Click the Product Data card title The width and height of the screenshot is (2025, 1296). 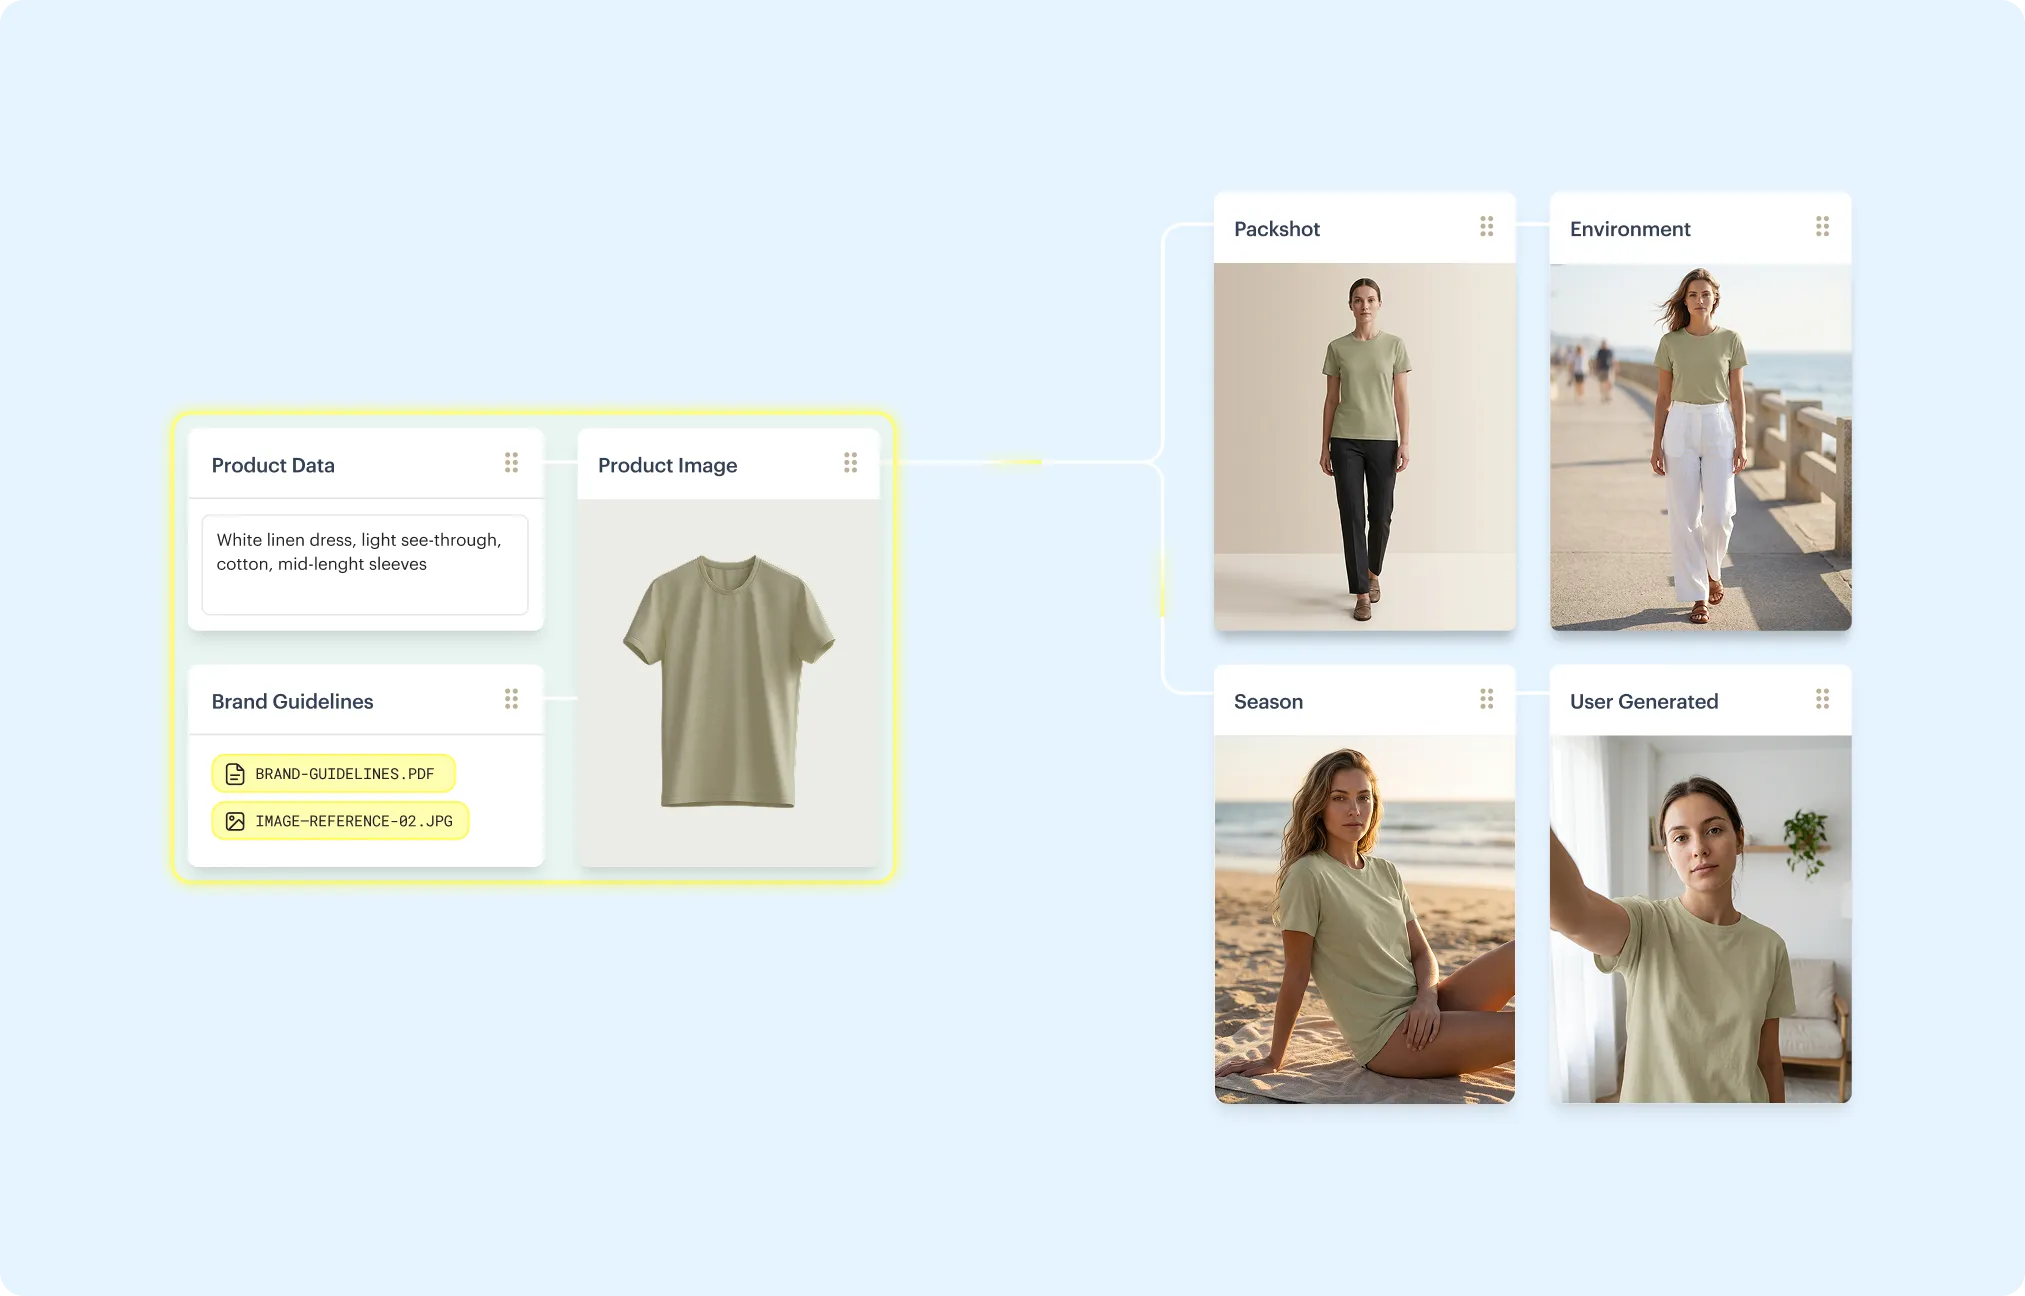[x=273, y=465]
